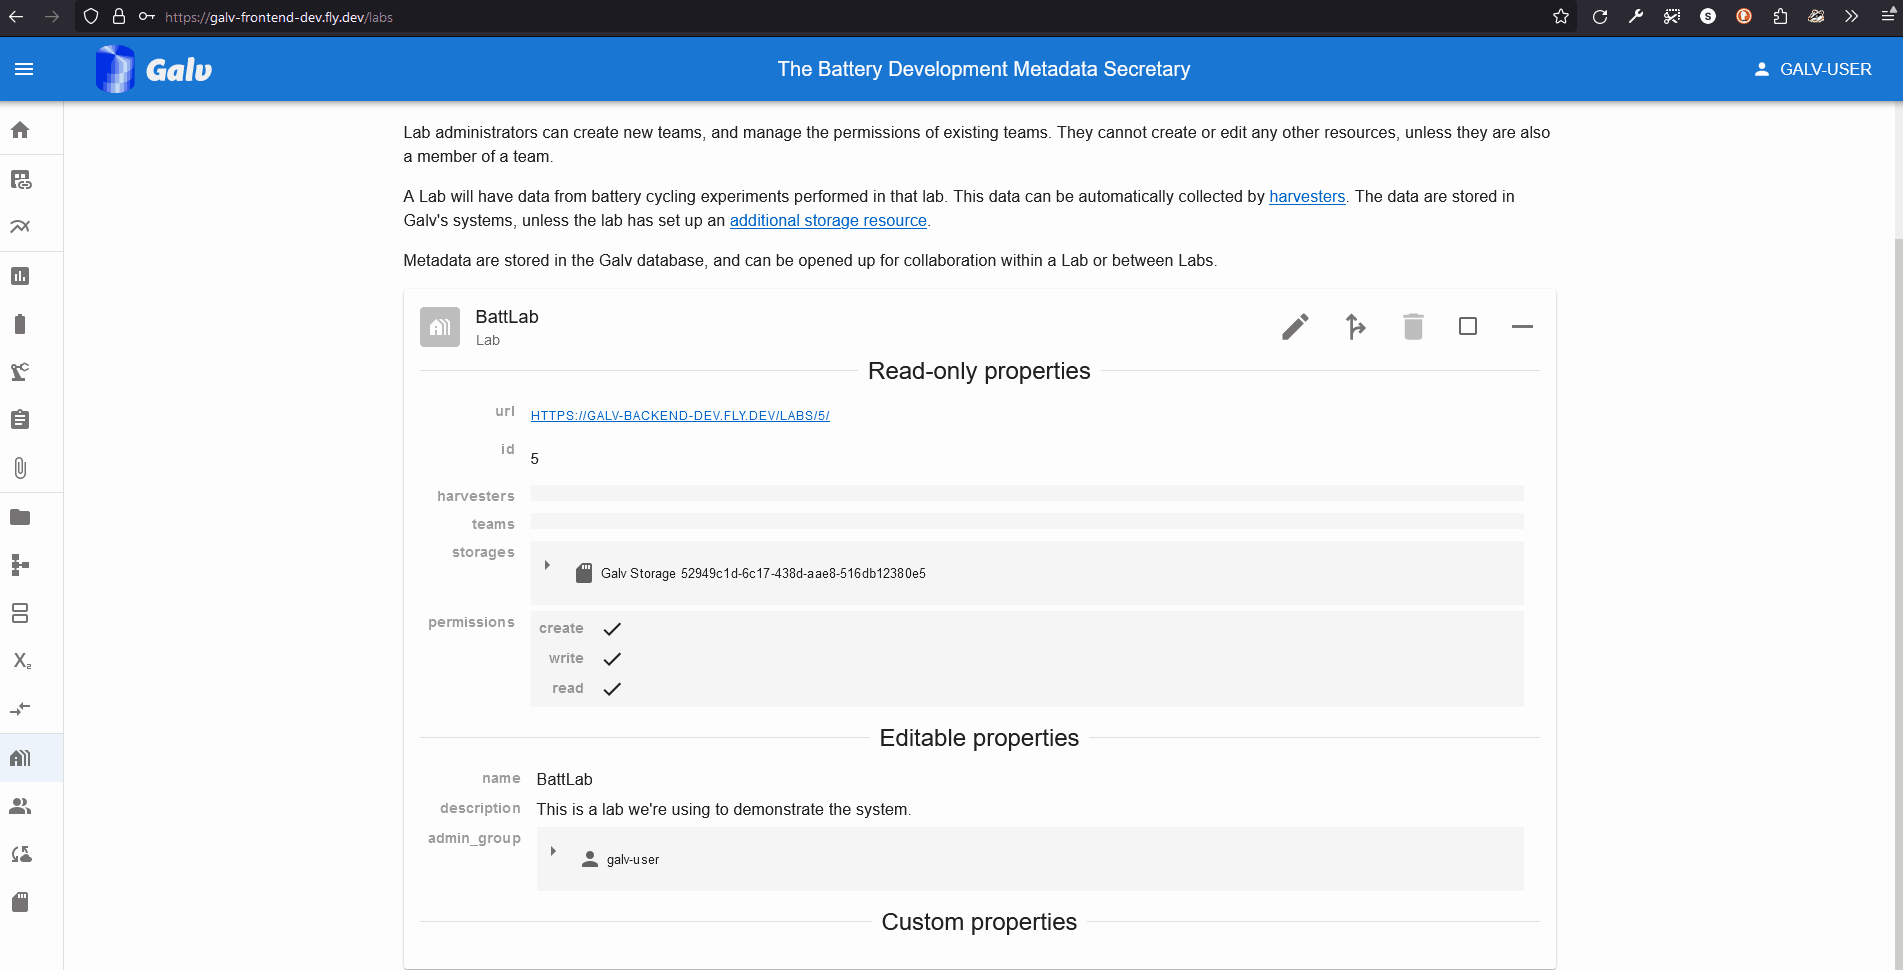1903x970 pixels.
Task: Click the fork arrow icon on BattLab card
Action: click(1354, 327)
